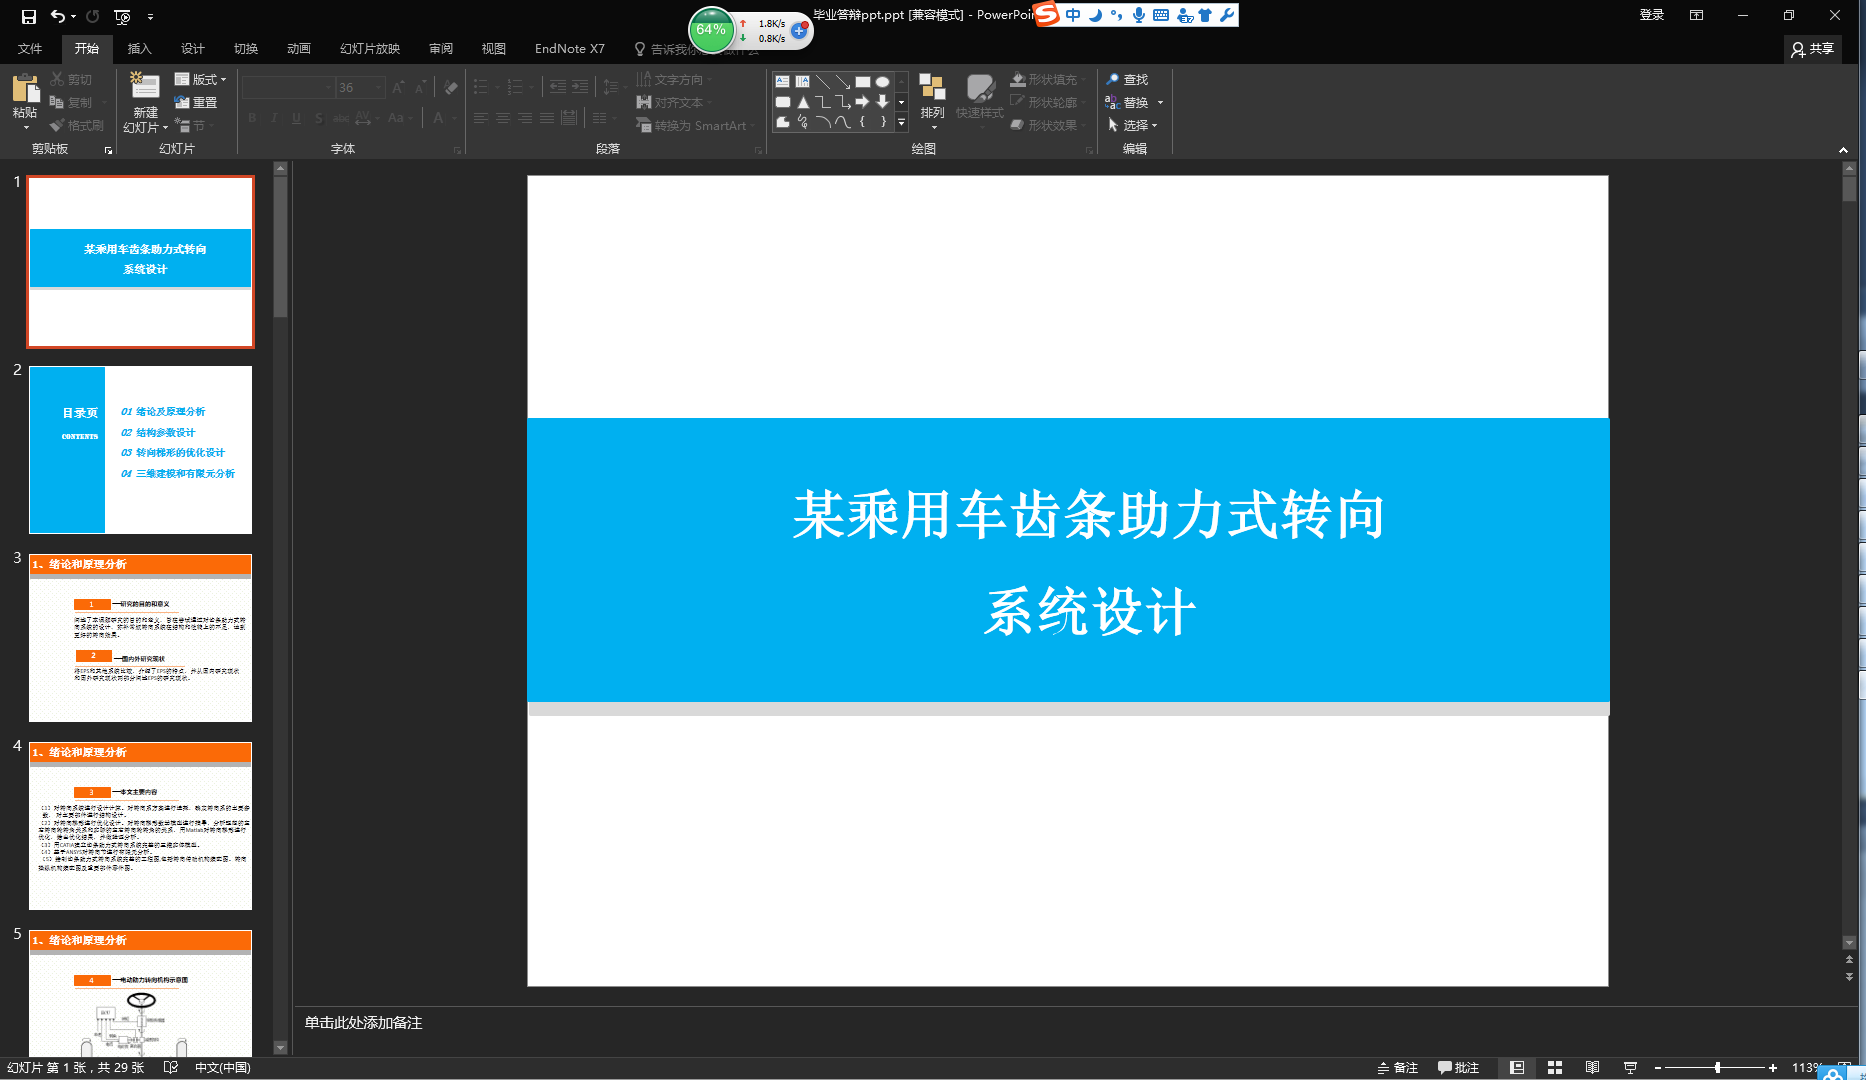Click the paste (粘贴) clipboard icon
The width and height of the screenshot is (1866, 1080).
[x=25, y=89]
